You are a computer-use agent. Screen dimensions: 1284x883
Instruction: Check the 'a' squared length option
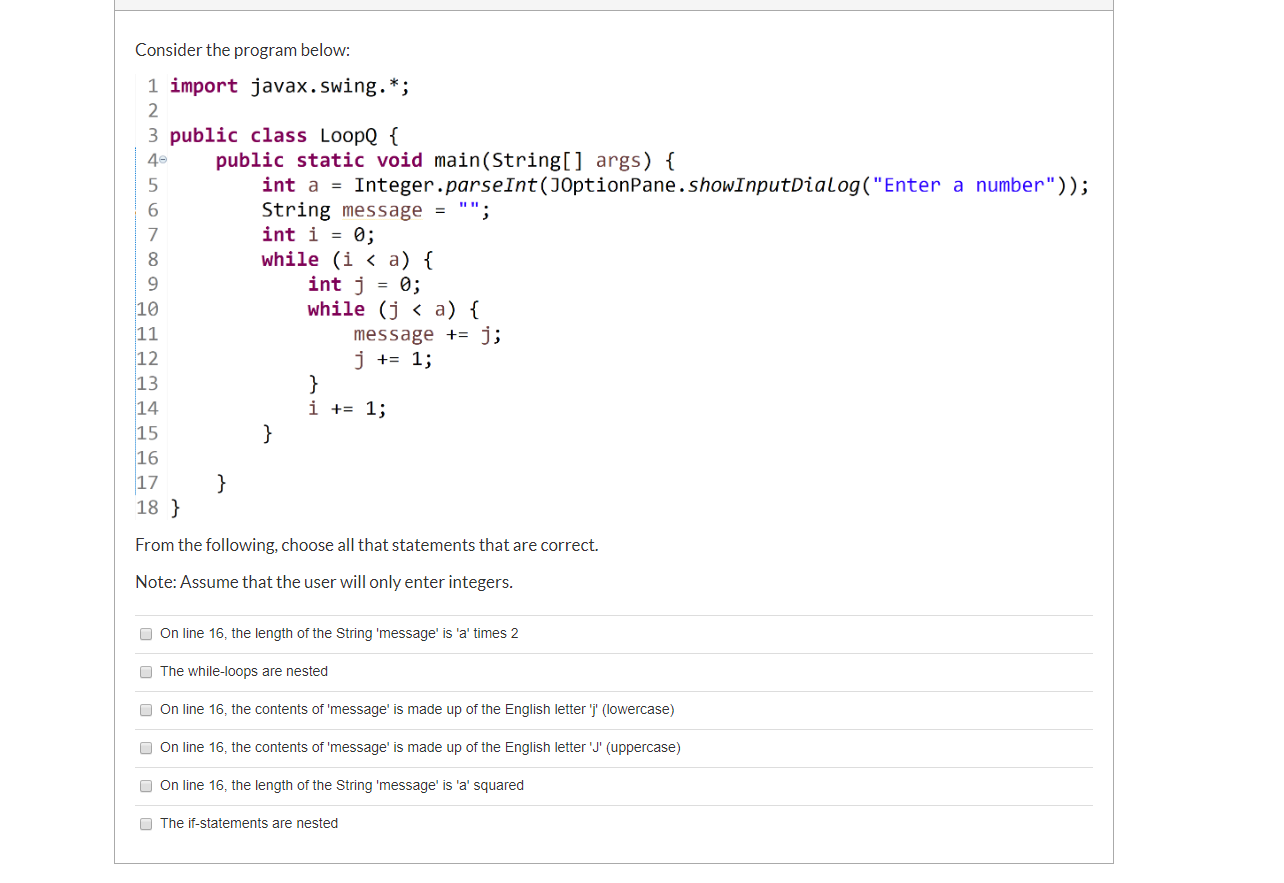[146, 785]
